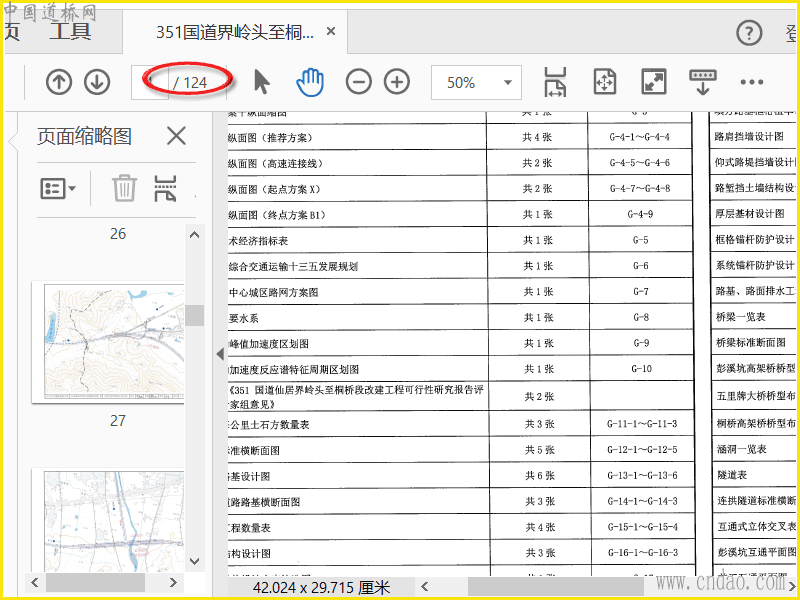This screenshot has height=600, width=800.
Task: Open the help question-mark icon
Action: [x=749, y=33]
